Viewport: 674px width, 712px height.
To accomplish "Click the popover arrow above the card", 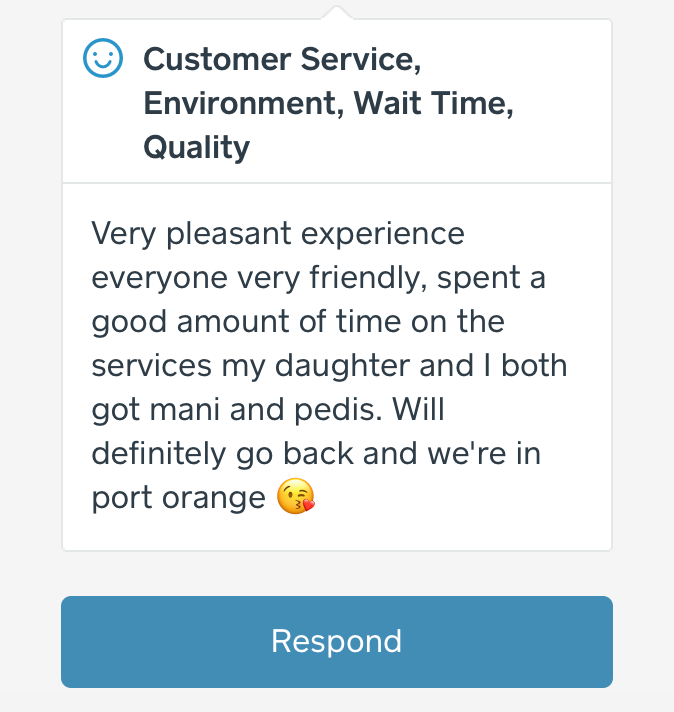I will coord(337,12).
